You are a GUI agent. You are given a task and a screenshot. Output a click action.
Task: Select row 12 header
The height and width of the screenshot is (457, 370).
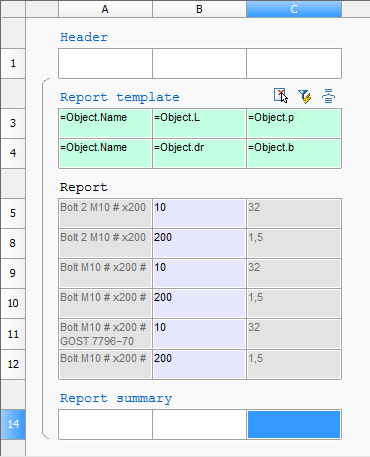click(x=13, y=364)
